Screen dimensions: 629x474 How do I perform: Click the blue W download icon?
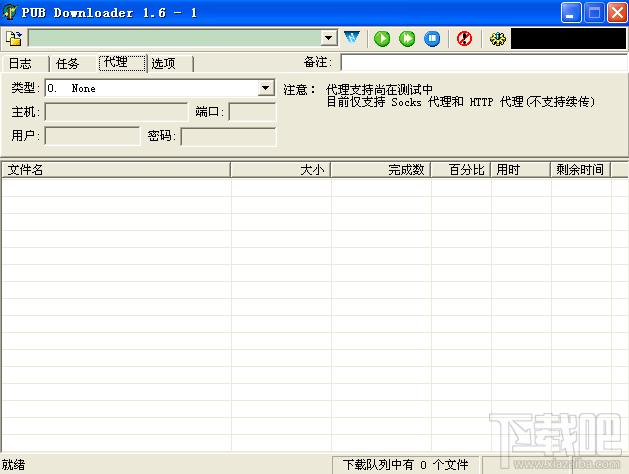352,38
